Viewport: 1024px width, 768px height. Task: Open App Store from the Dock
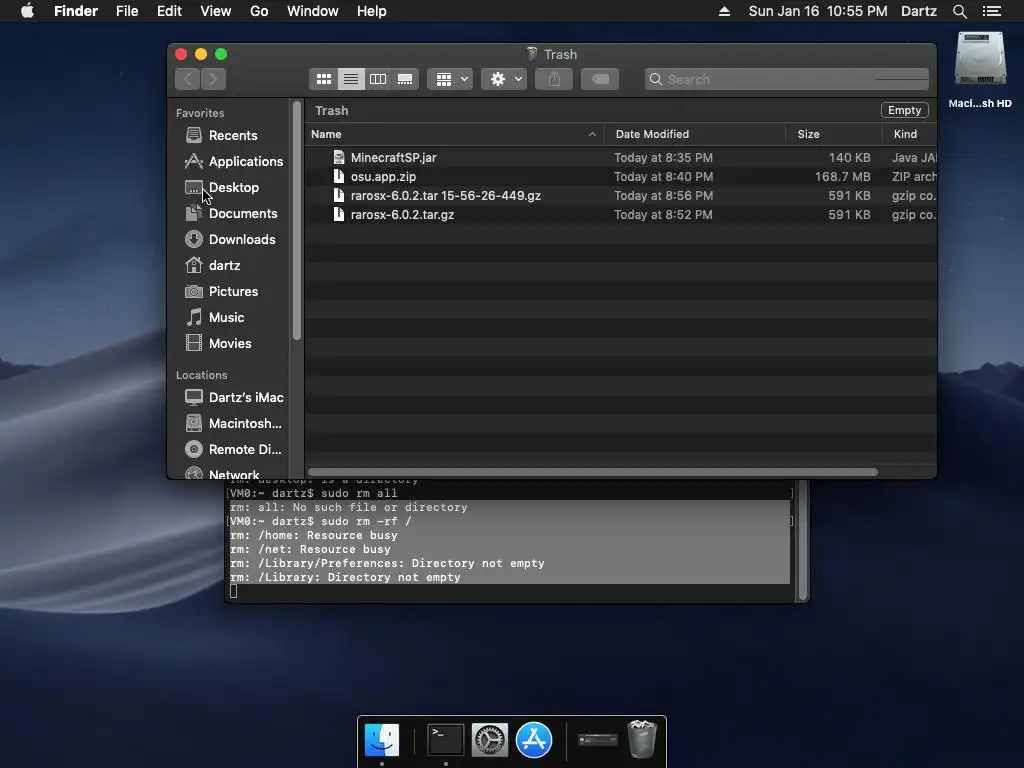tap(534, 740)
